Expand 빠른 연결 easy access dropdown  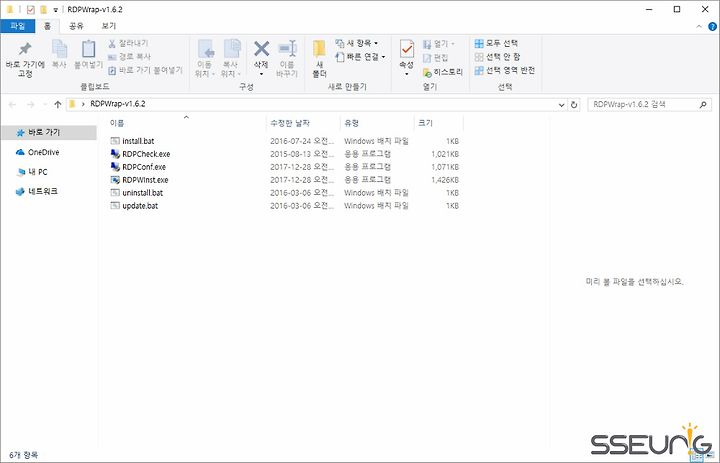(383, 57)
